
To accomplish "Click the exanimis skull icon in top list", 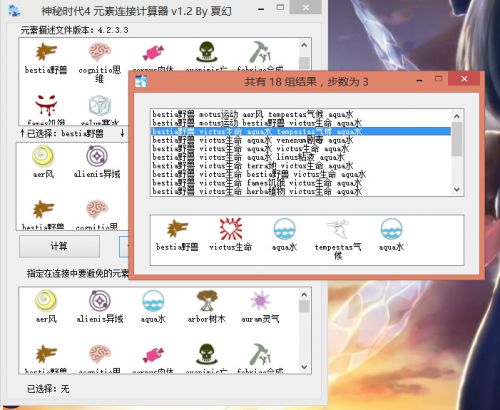I will point(207,52).
